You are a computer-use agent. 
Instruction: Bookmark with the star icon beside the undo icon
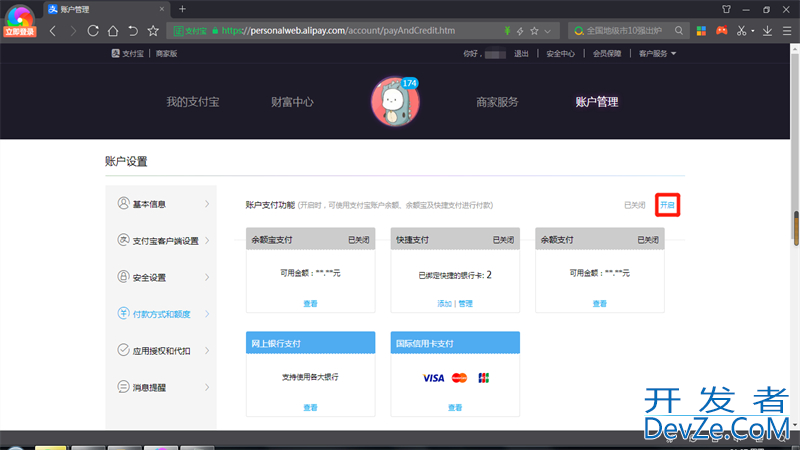(153, 31)
